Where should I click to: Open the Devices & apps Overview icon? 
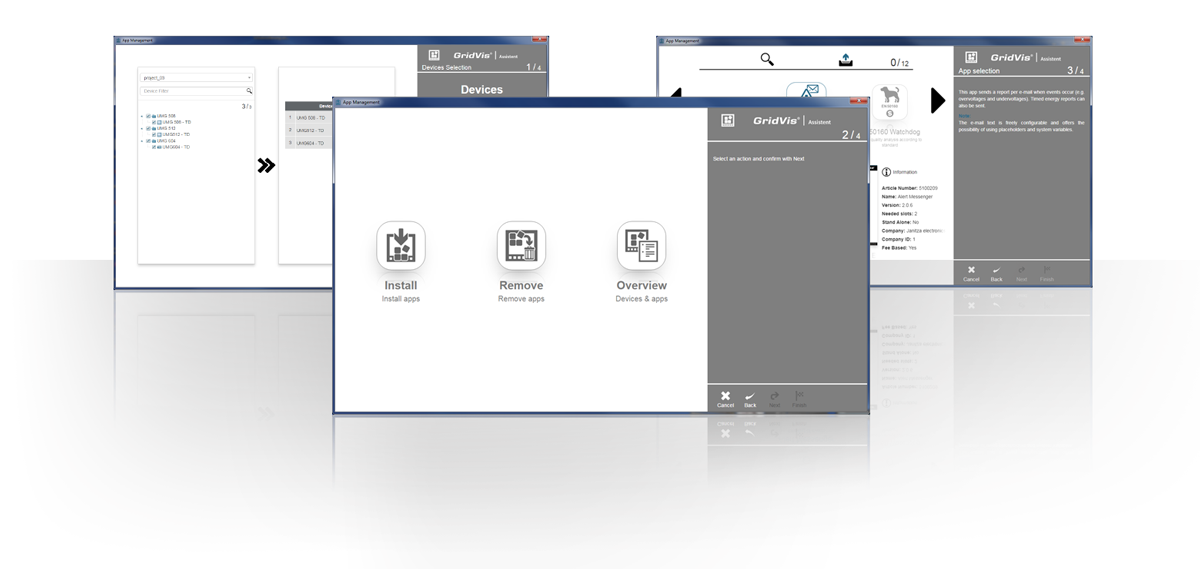641,246
